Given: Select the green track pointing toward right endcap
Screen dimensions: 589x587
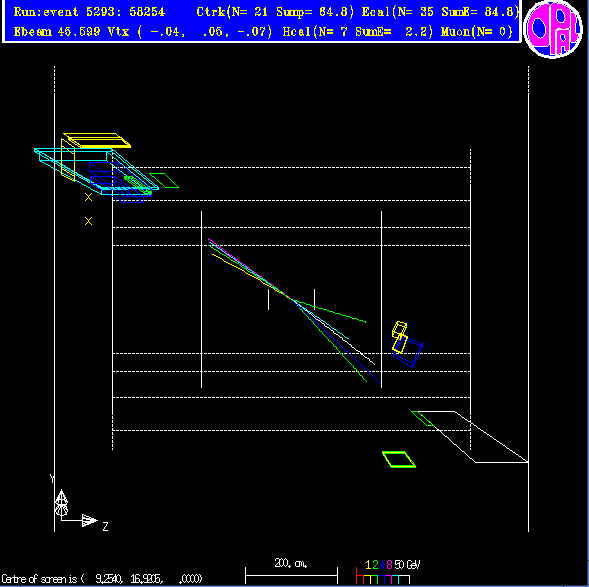Looking at the screenshot, I should point(331,311).
